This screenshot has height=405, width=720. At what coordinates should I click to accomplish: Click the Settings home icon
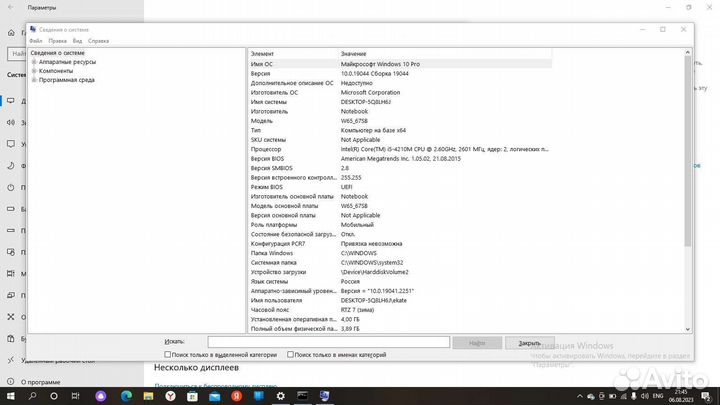tap(10, 31)
